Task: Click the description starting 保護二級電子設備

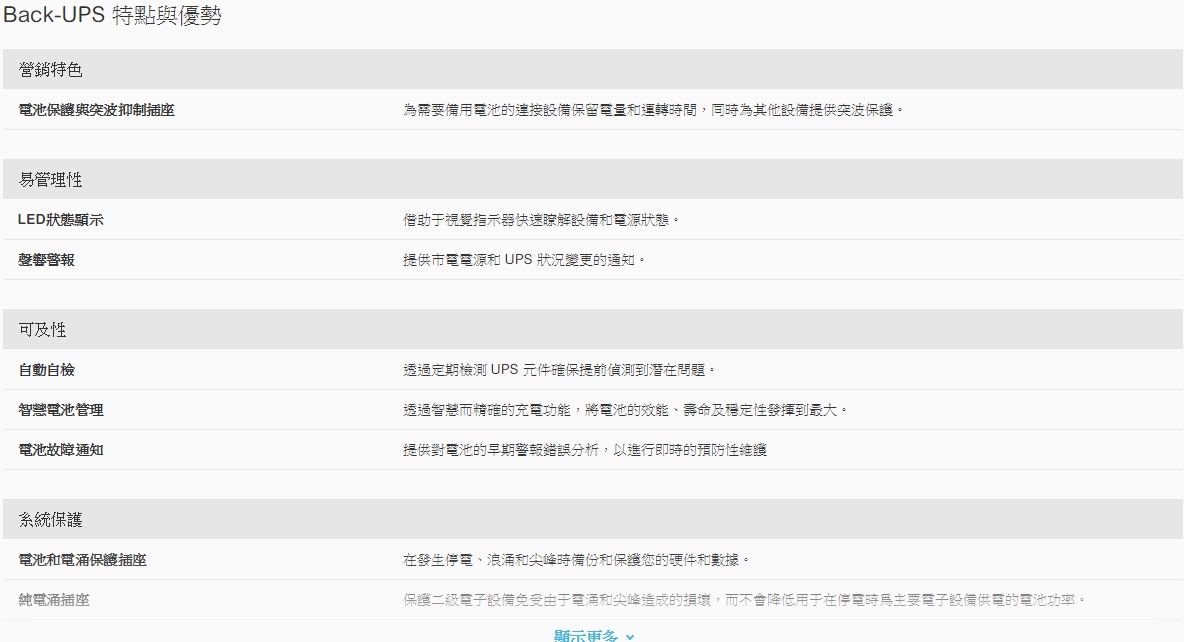Action: tap(745, 600)
